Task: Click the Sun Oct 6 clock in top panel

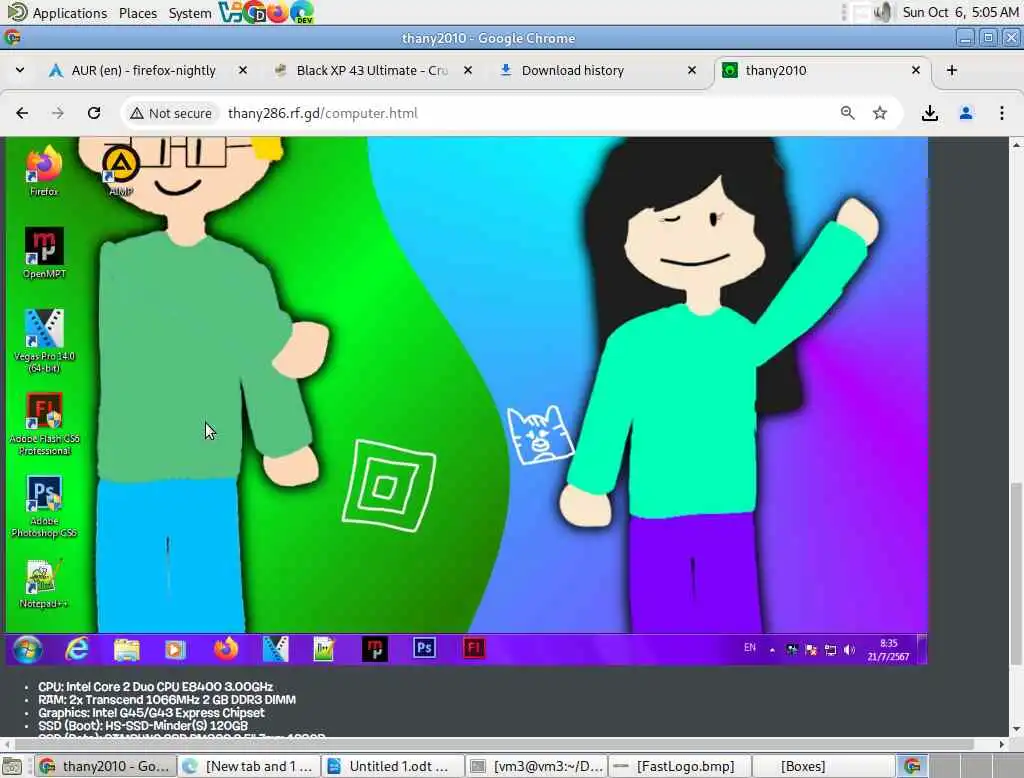Action: (x=960, y=12)
